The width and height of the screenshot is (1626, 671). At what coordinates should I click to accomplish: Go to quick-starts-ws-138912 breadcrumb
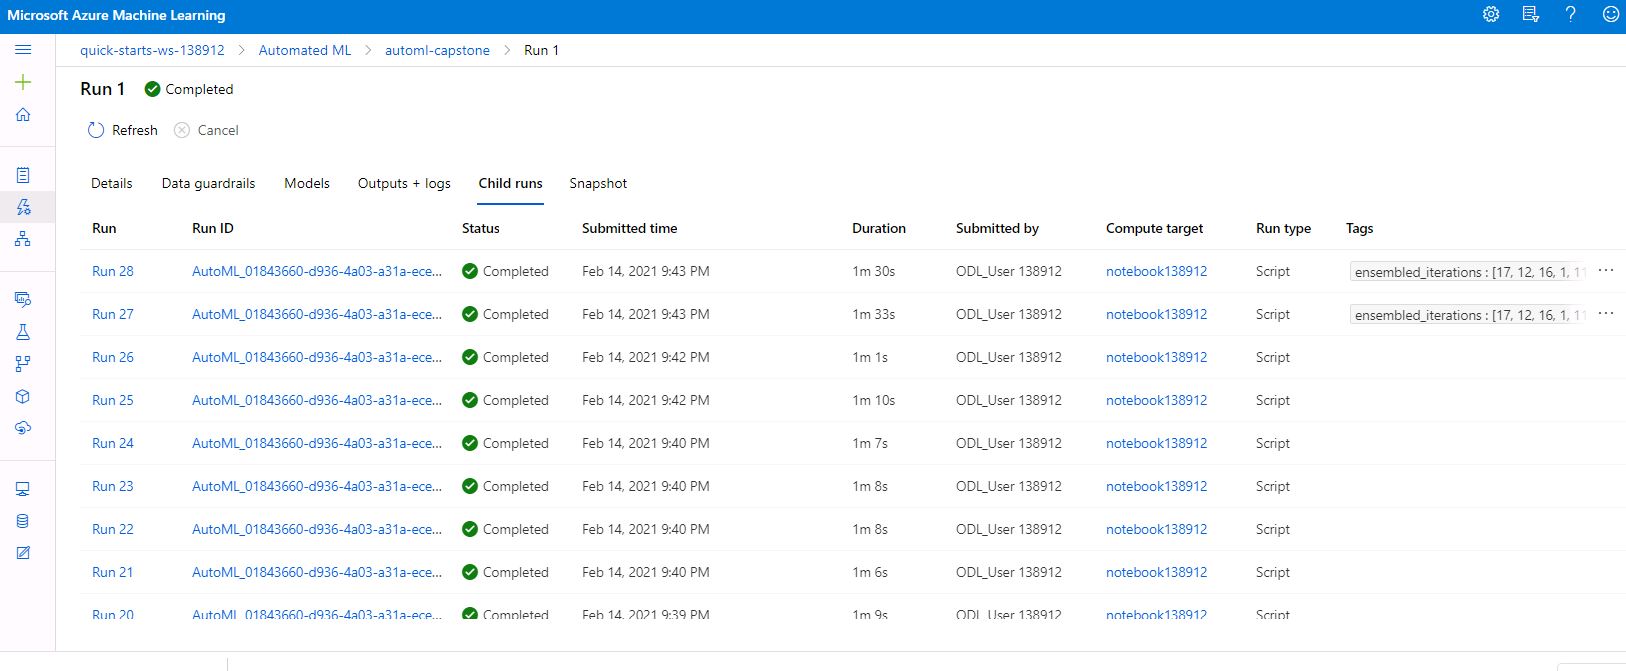tap(152, 50)
